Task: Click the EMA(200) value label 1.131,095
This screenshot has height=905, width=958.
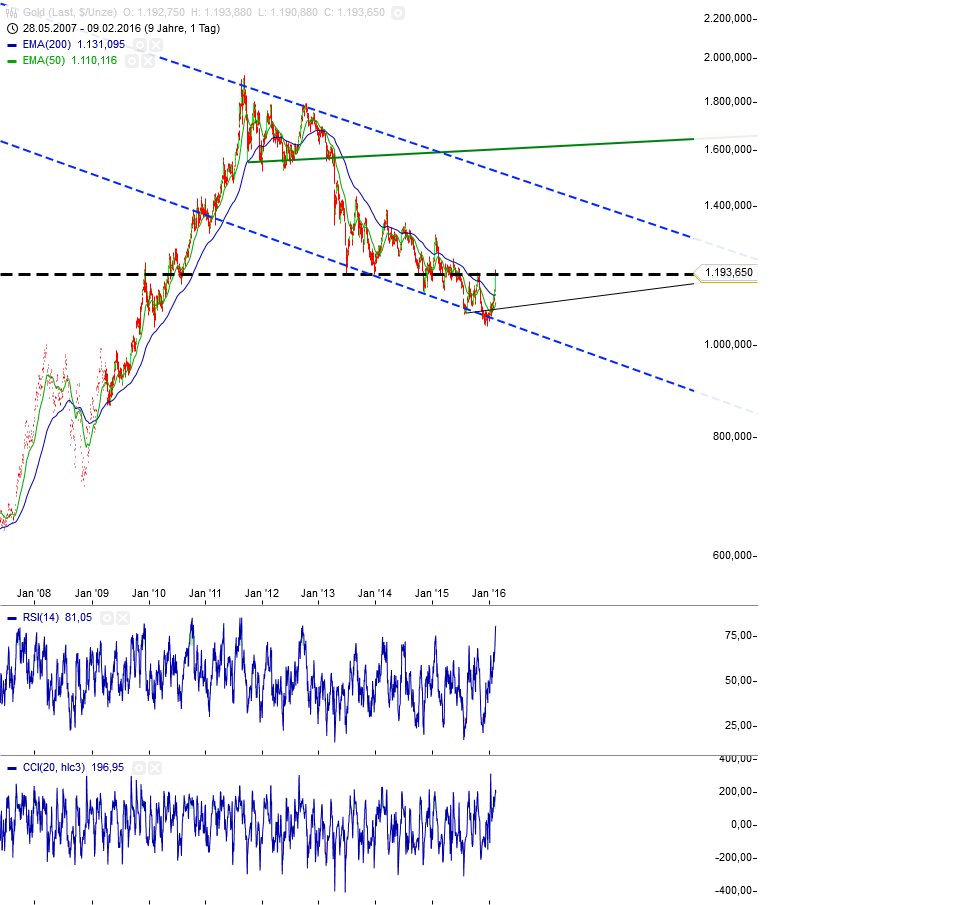Action: (x=100, y=44)
